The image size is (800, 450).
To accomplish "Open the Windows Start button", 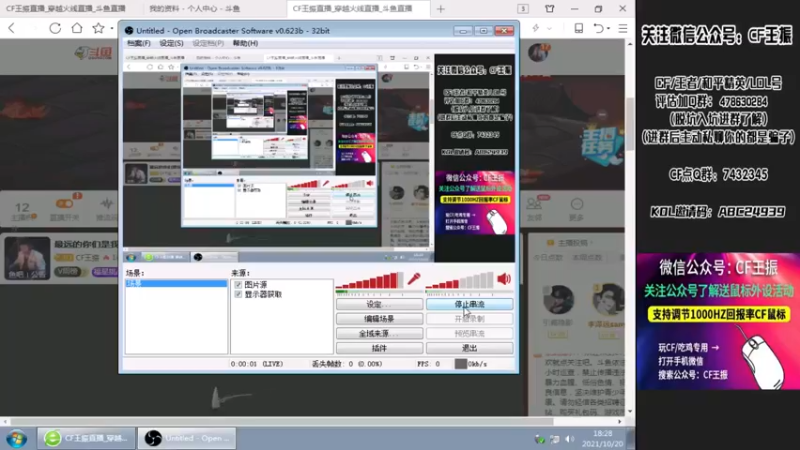I will tap(16, 438).
